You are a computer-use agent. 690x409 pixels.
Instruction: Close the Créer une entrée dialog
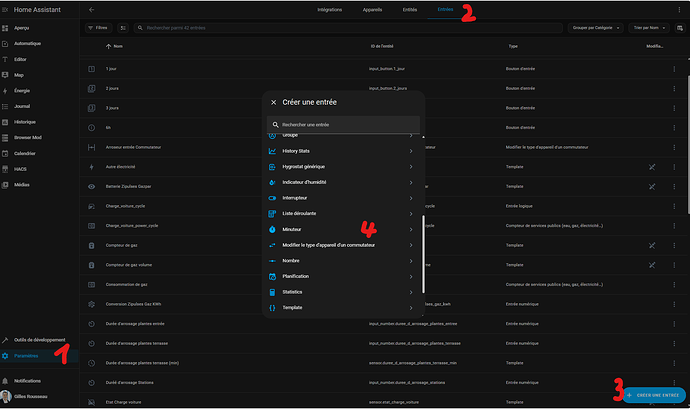pos(273,102)
